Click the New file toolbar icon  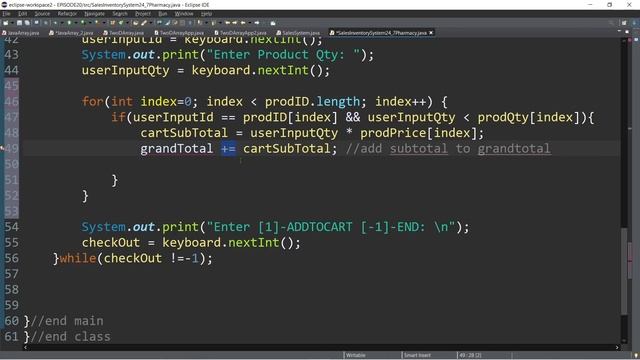6,23
